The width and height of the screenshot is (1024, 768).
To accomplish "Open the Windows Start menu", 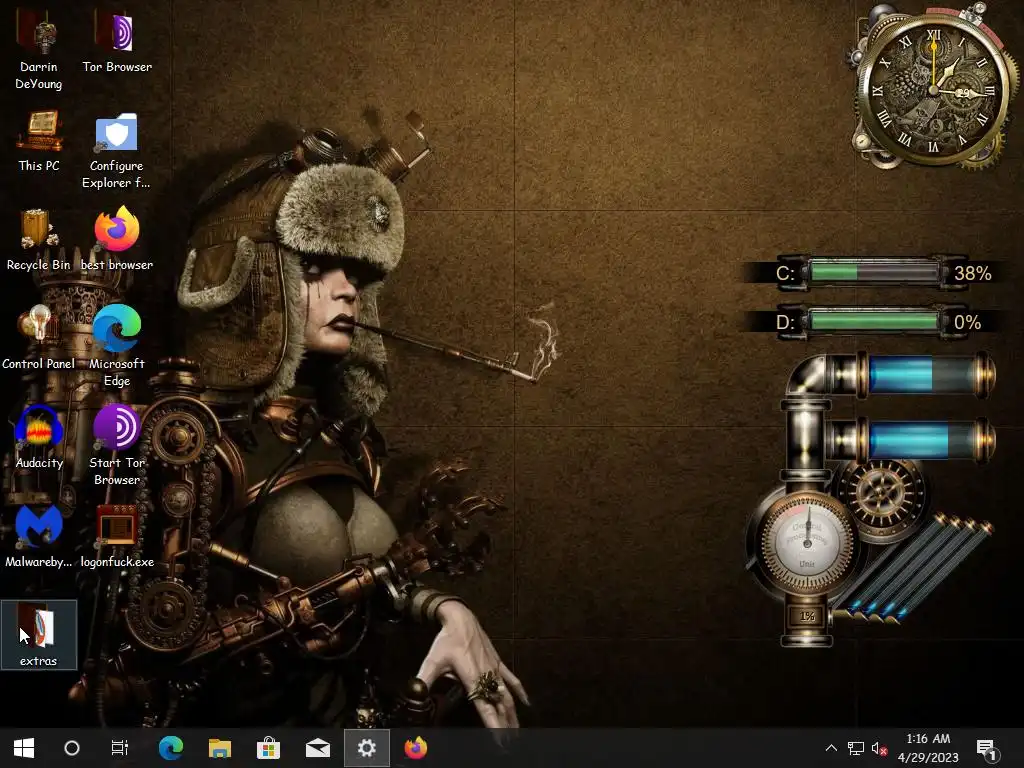I will (24, 748).
